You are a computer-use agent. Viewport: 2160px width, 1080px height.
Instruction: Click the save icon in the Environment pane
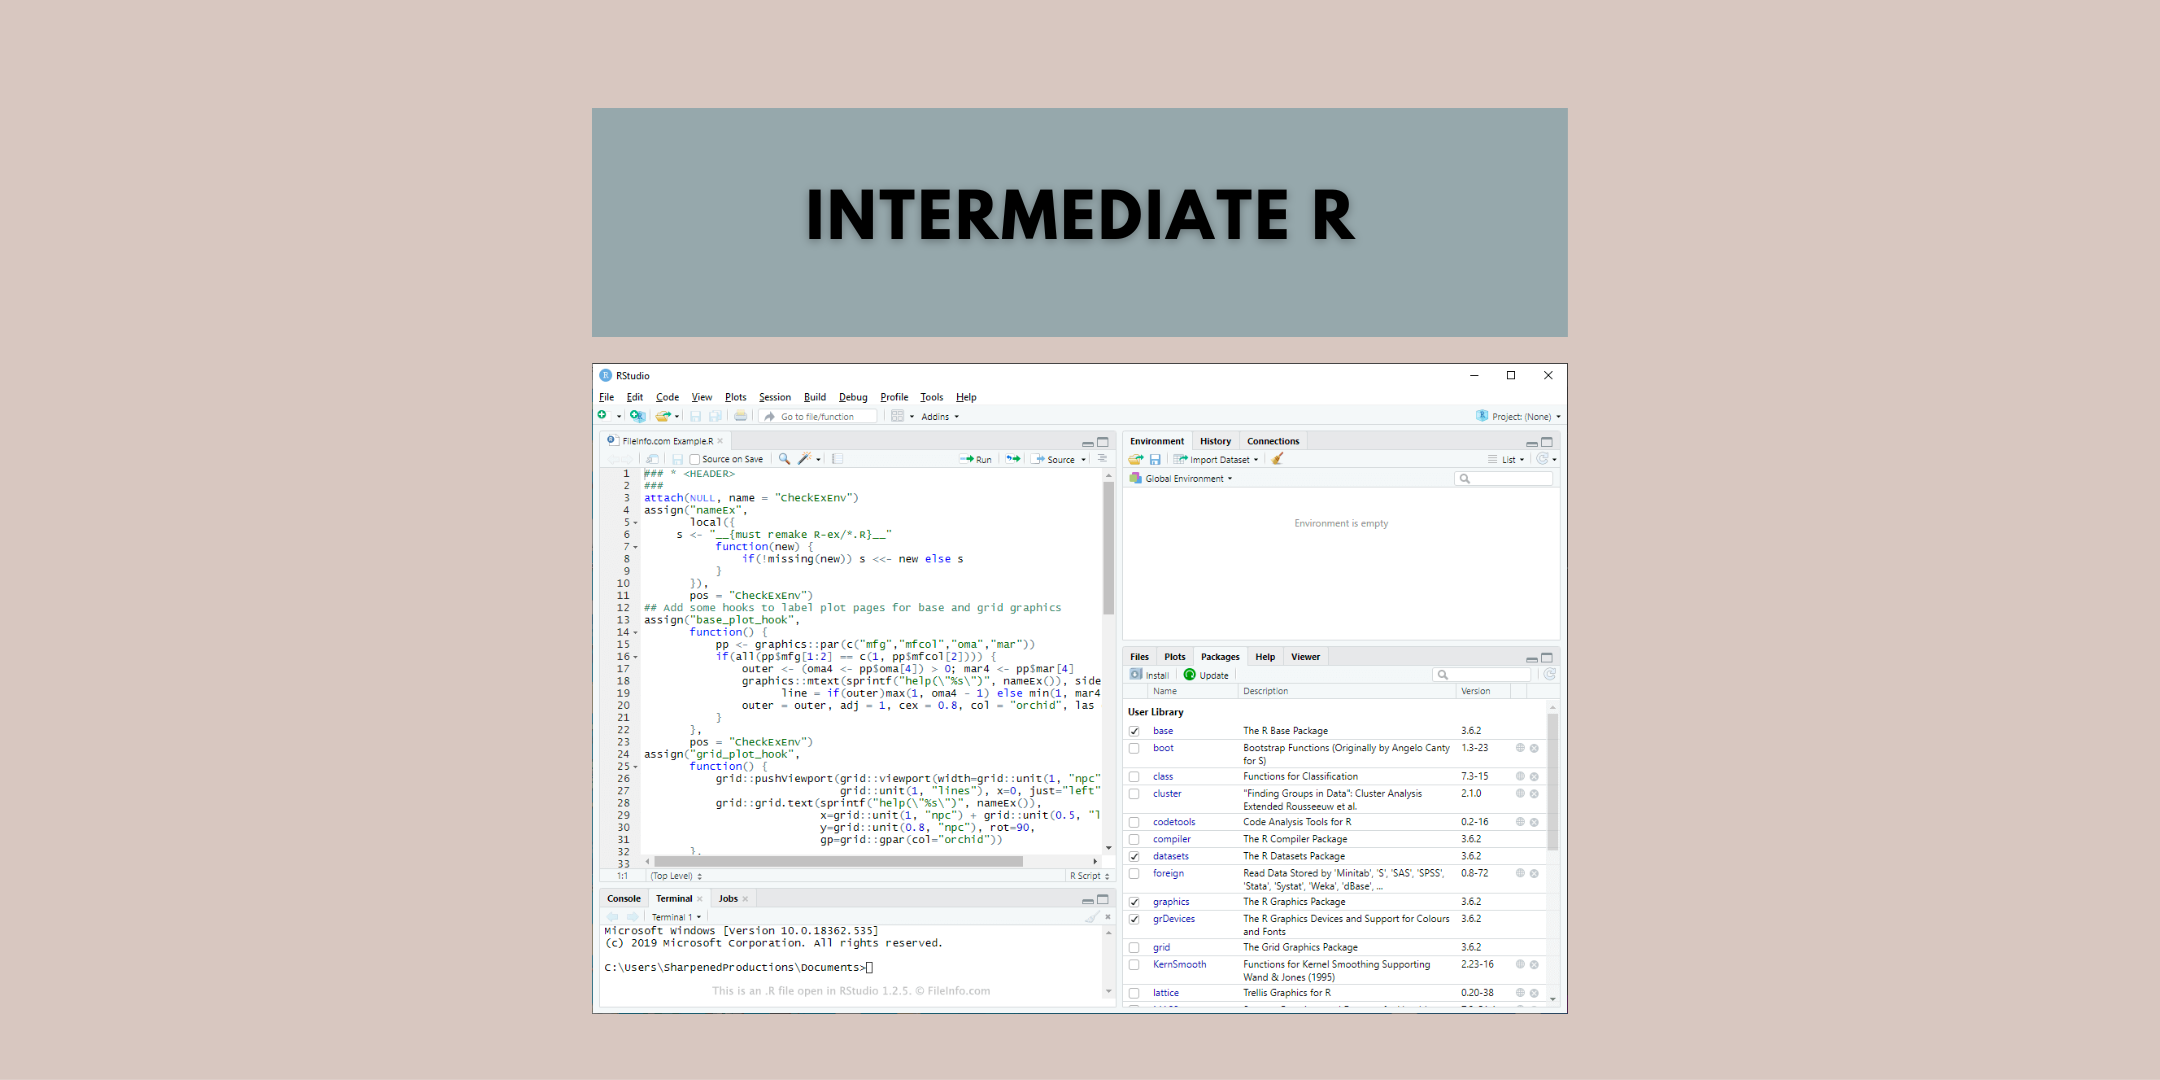(1155, 459)
